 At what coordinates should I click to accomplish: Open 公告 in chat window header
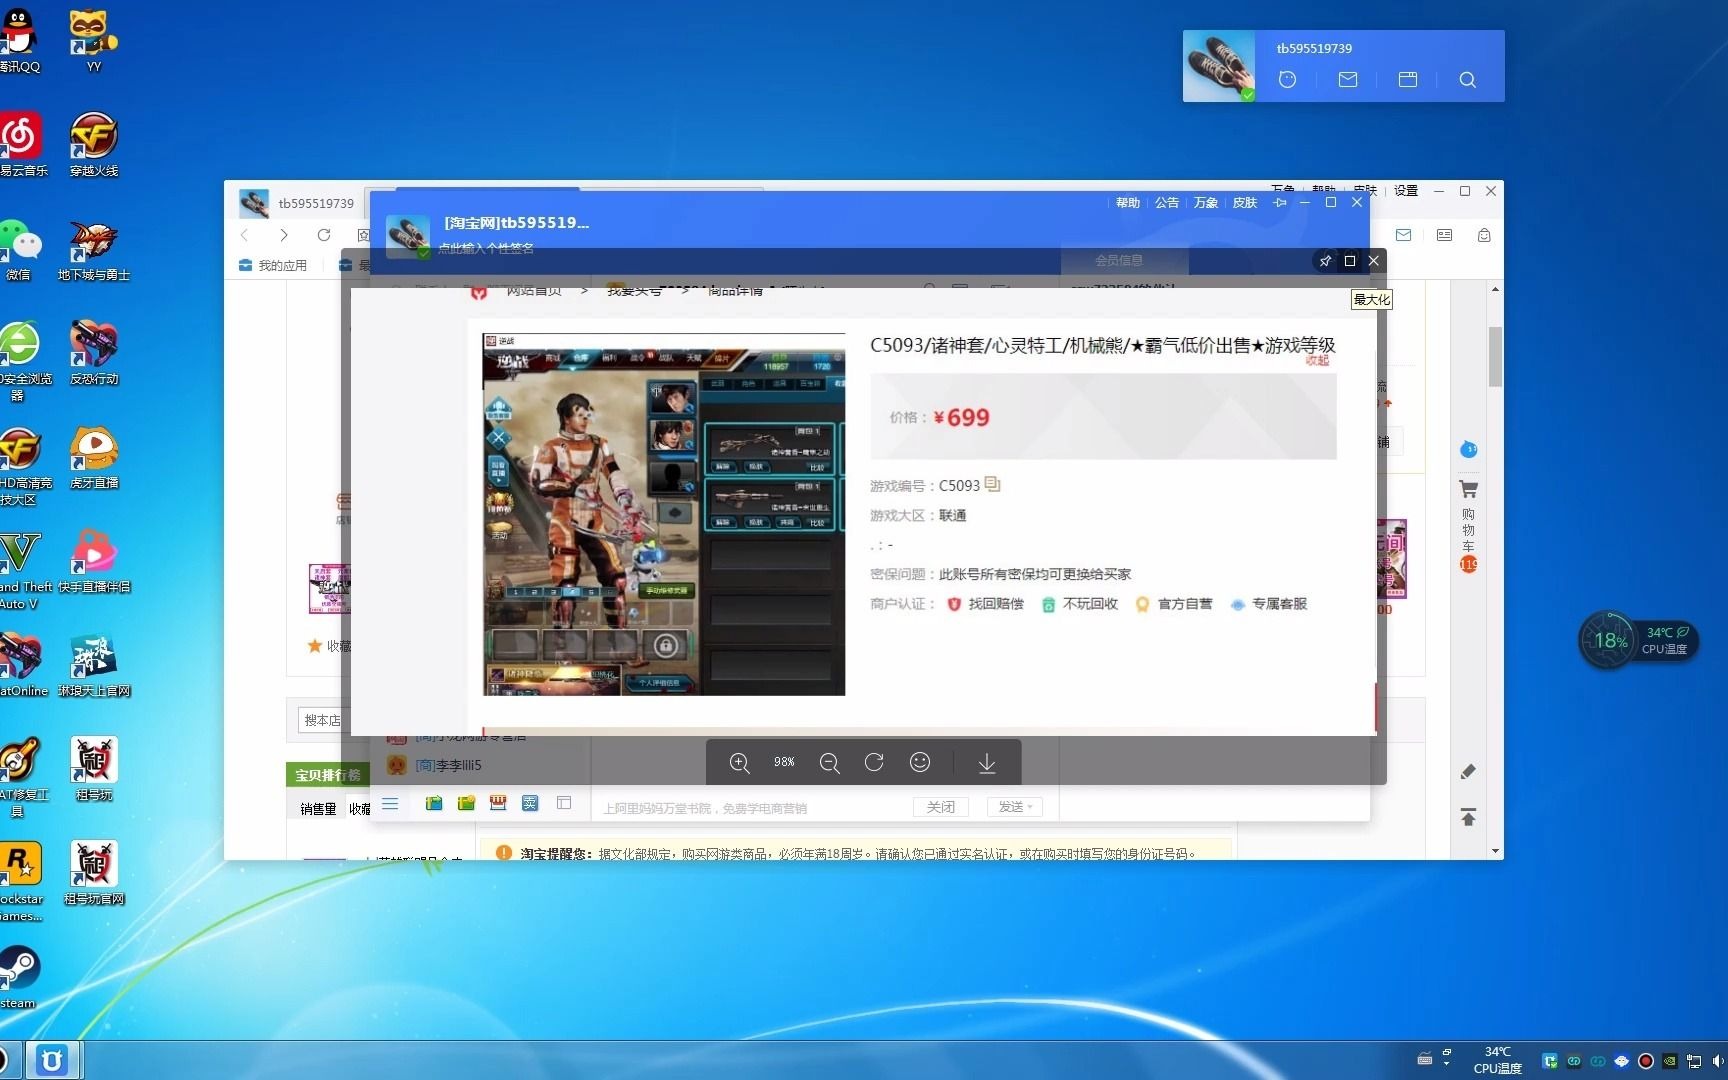(1167, 202)
